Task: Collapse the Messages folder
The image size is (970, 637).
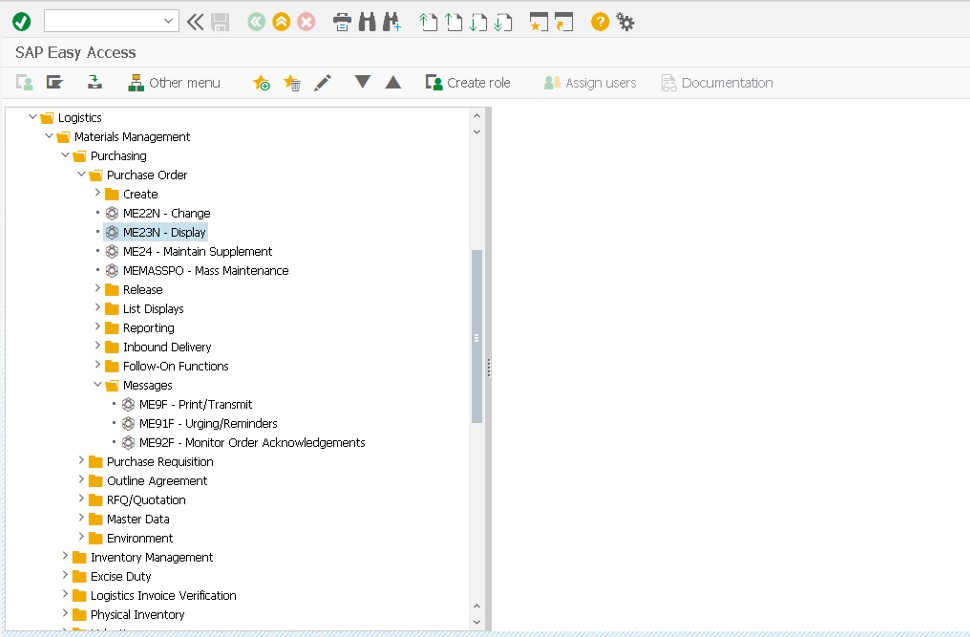Action: click(x=98, y=384)
